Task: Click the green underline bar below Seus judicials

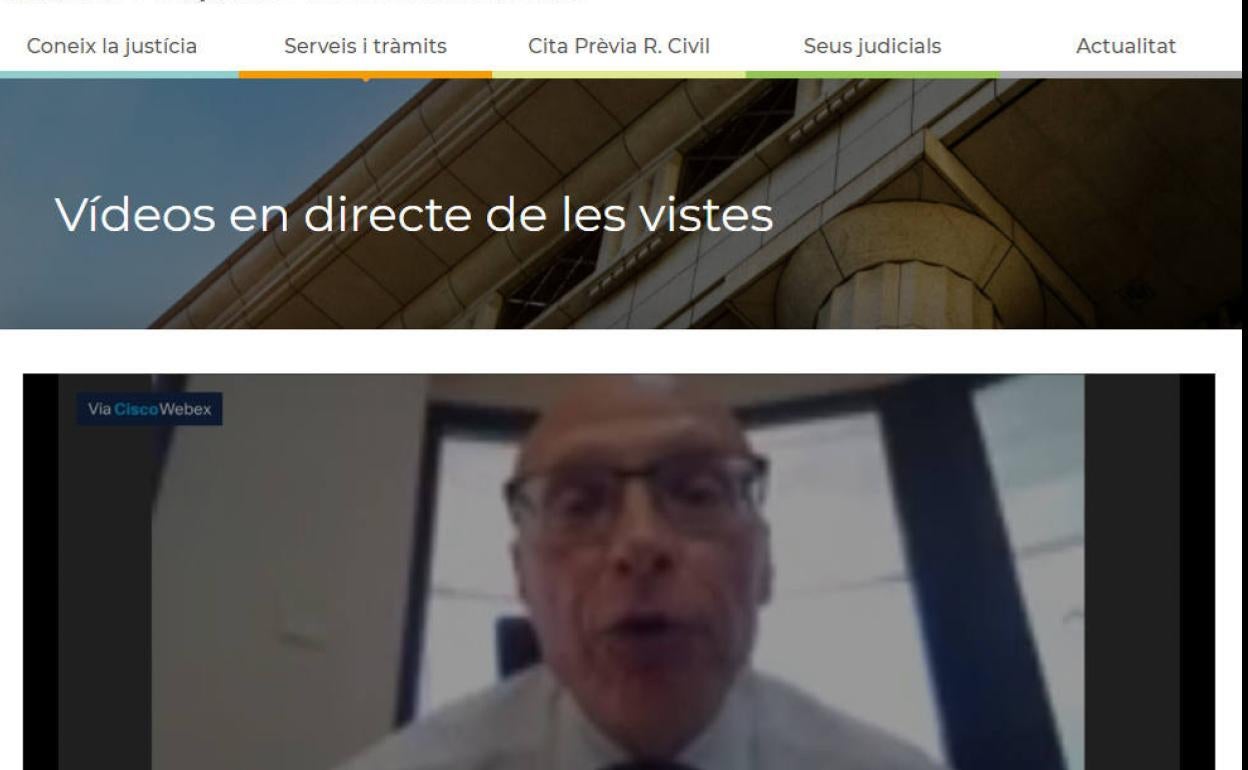Action: click(872, 74)
